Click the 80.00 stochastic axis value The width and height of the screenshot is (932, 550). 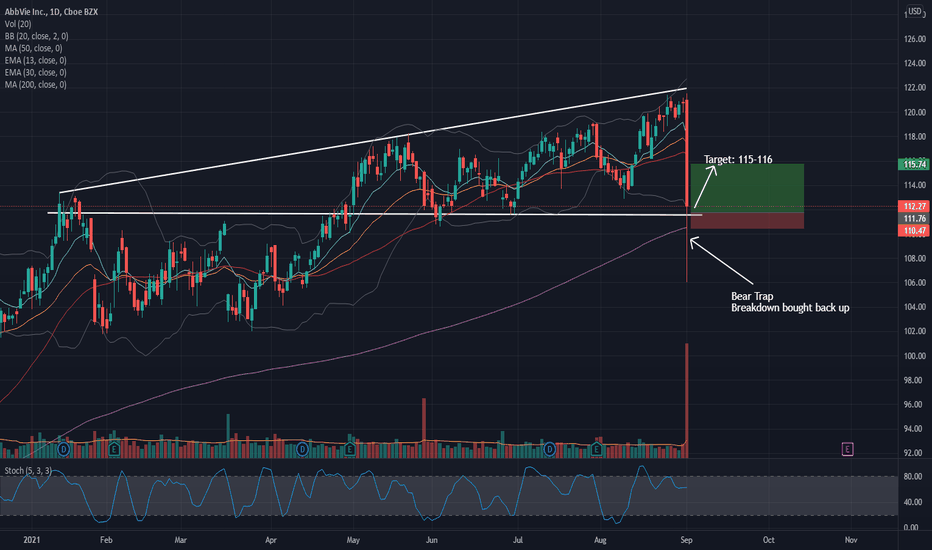(912, 477)
